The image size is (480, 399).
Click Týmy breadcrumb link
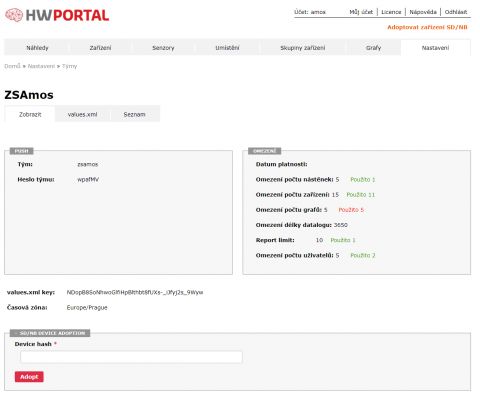[69, 66]
